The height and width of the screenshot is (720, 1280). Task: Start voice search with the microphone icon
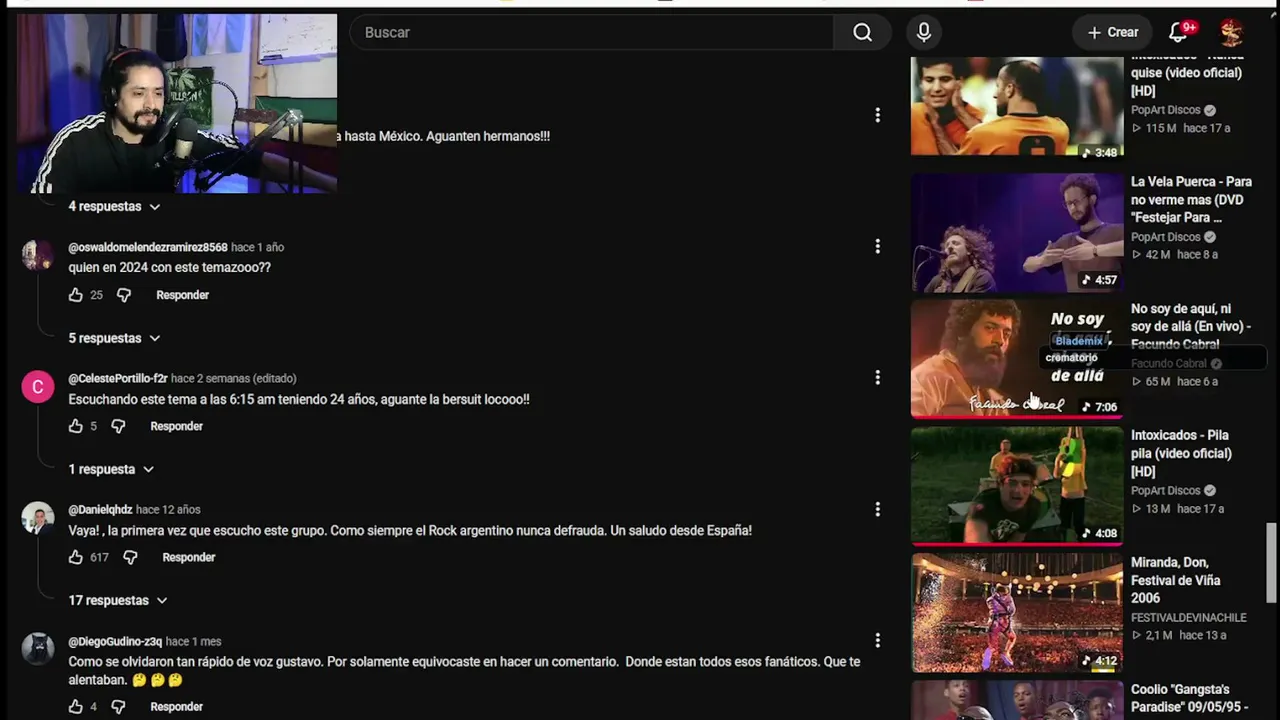[924, 32]
